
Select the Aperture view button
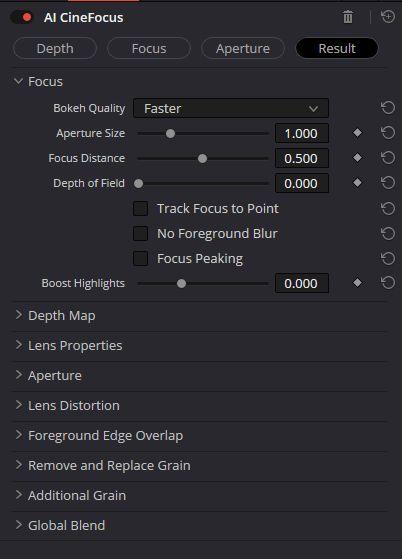(x=243, y=48)
